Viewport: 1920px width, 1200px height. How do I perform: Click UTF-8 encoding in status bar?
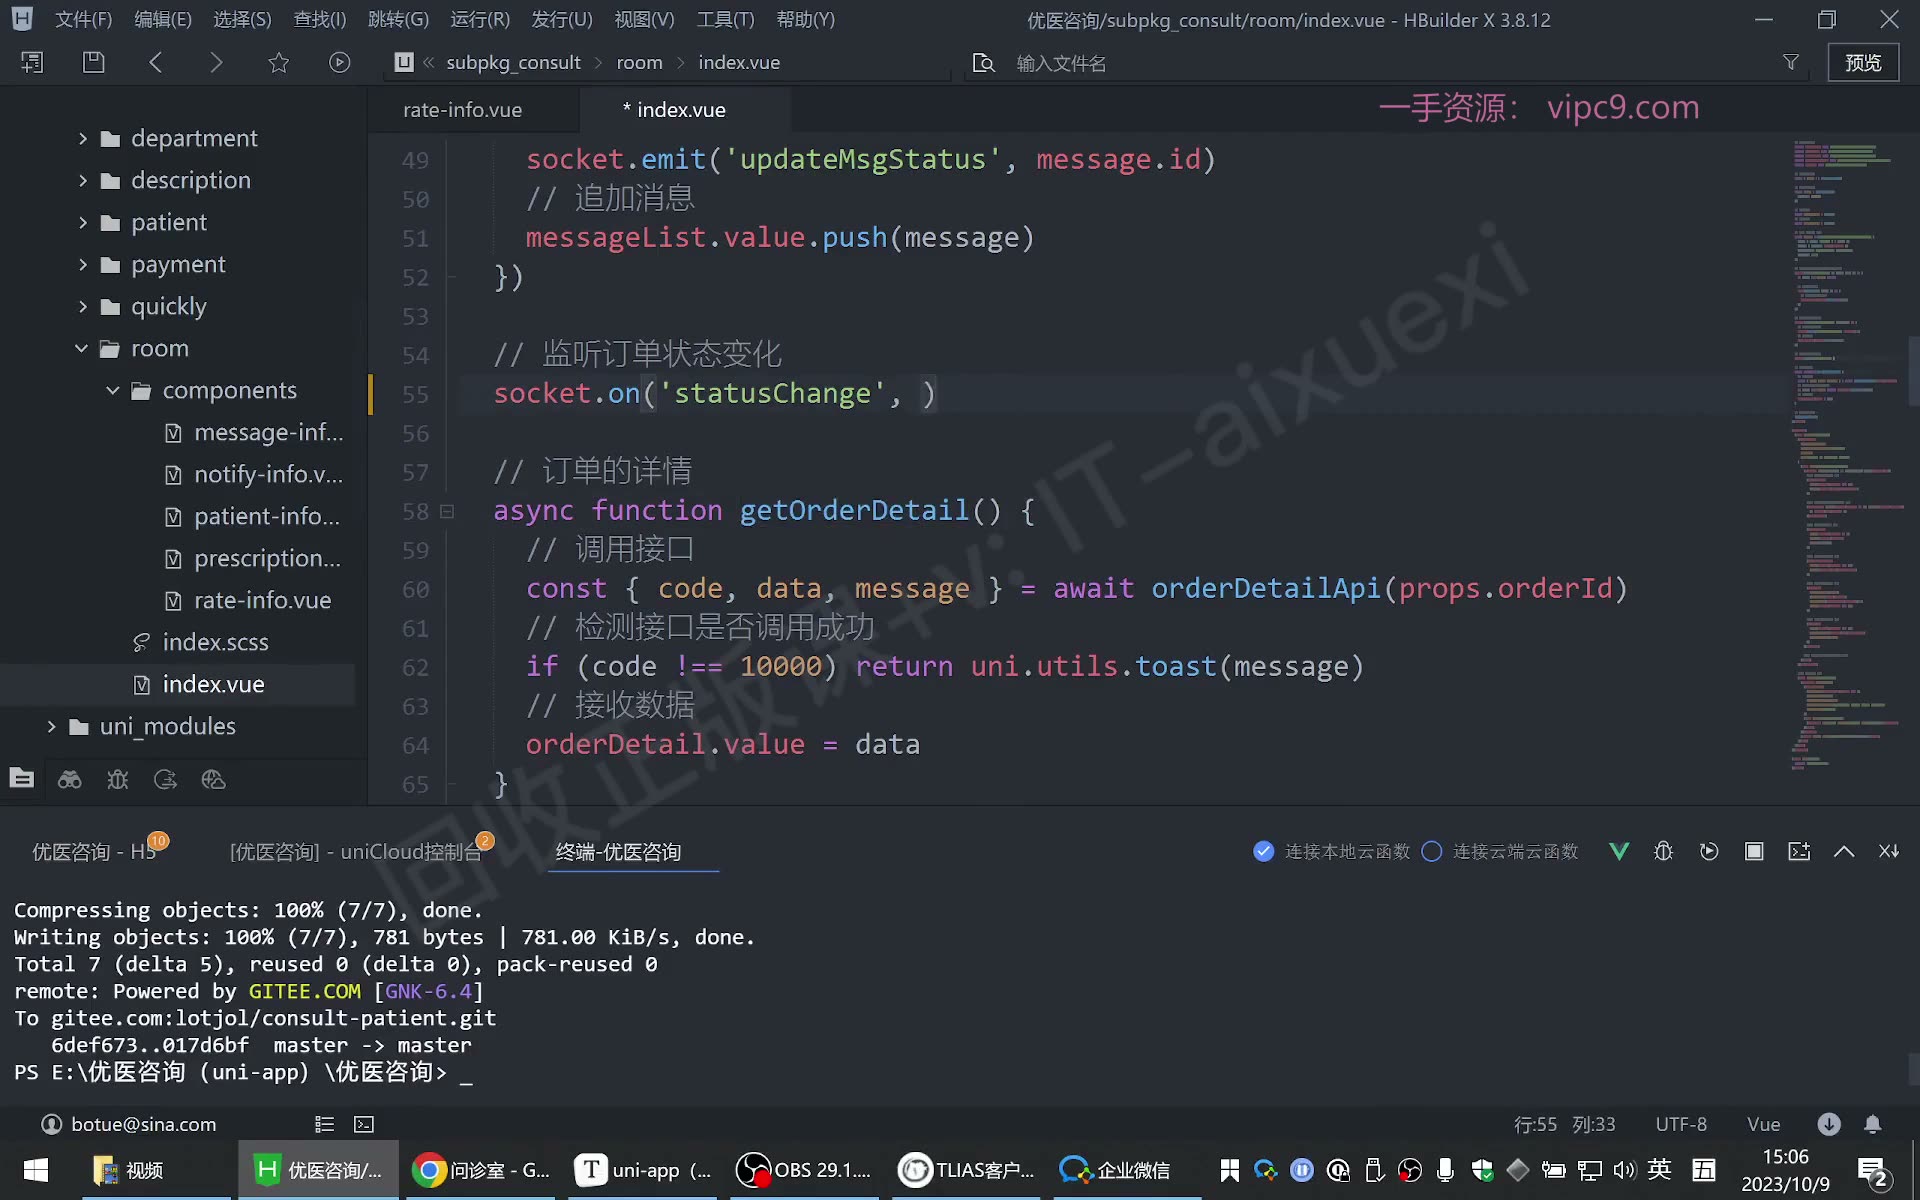coord(1681,1124)
